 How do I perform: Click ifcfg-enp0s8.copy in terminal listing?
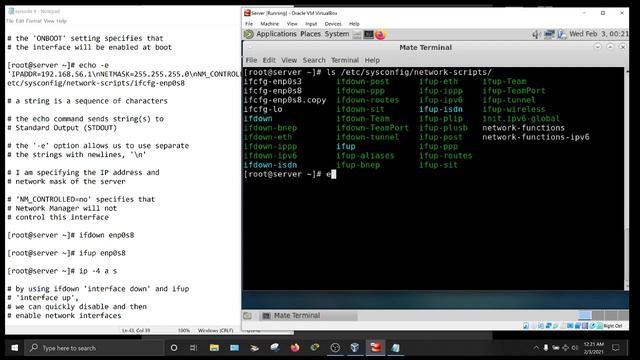point(285,100)
